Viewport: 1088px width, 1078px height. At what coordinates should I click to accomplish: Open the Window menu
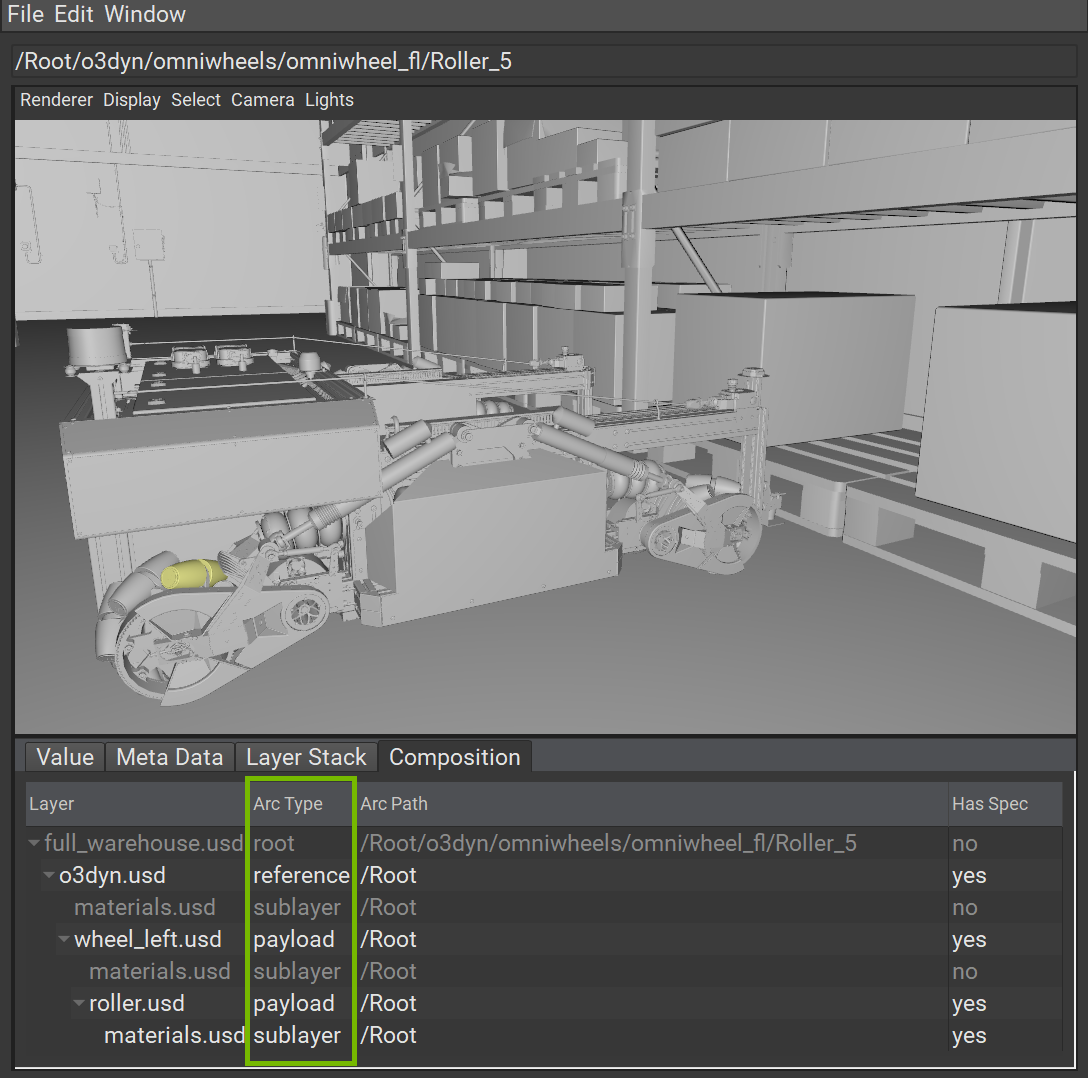(145, 15)
